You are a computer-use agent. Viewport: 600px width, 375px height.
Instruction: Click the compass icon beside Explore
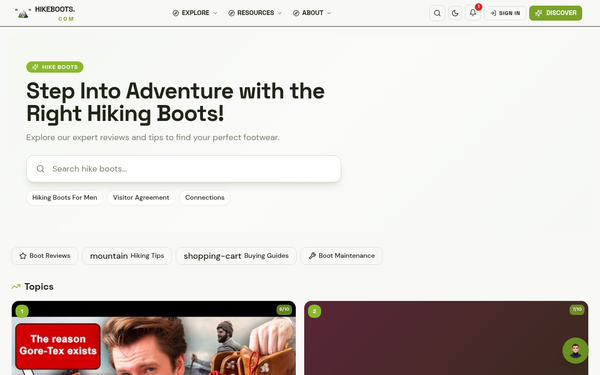(x=176, y=13)
